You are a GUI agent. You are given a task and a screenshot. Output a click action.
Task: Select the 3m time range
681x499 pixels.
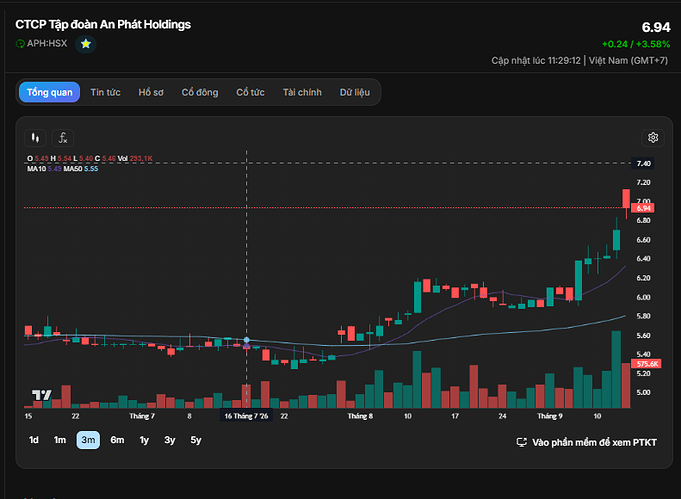click(88, 440)
